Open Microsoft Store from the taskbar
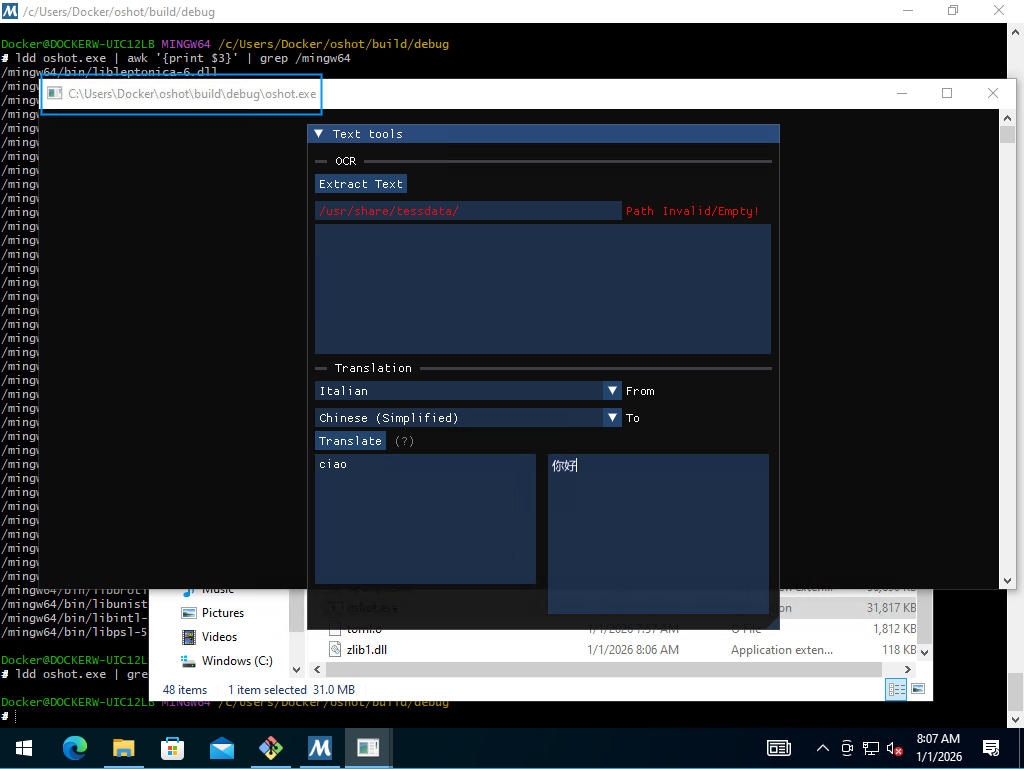This screenshot has width=1024, height=769. pos(173,747)
